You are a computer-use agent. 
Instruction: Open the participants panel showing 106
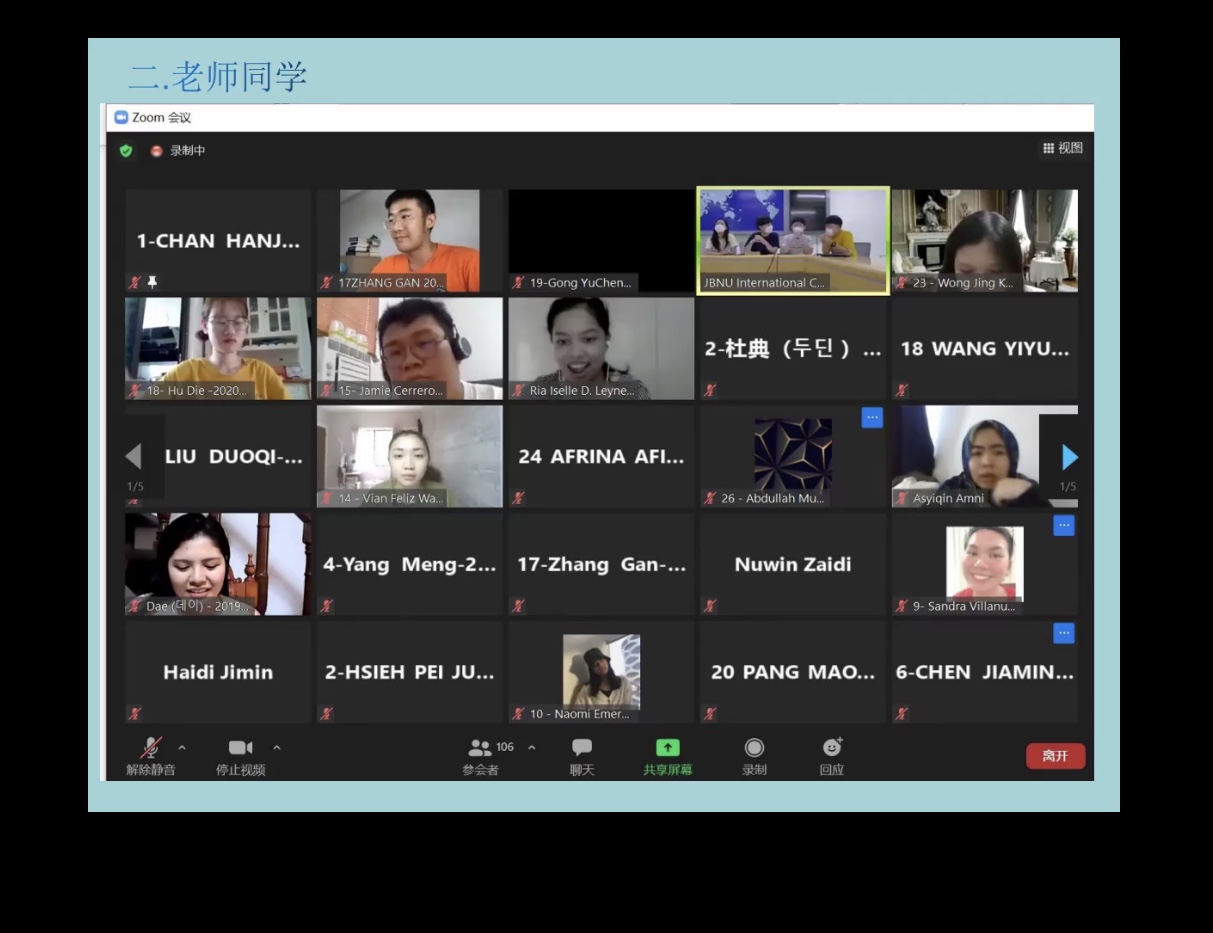[x=481, y=748]
